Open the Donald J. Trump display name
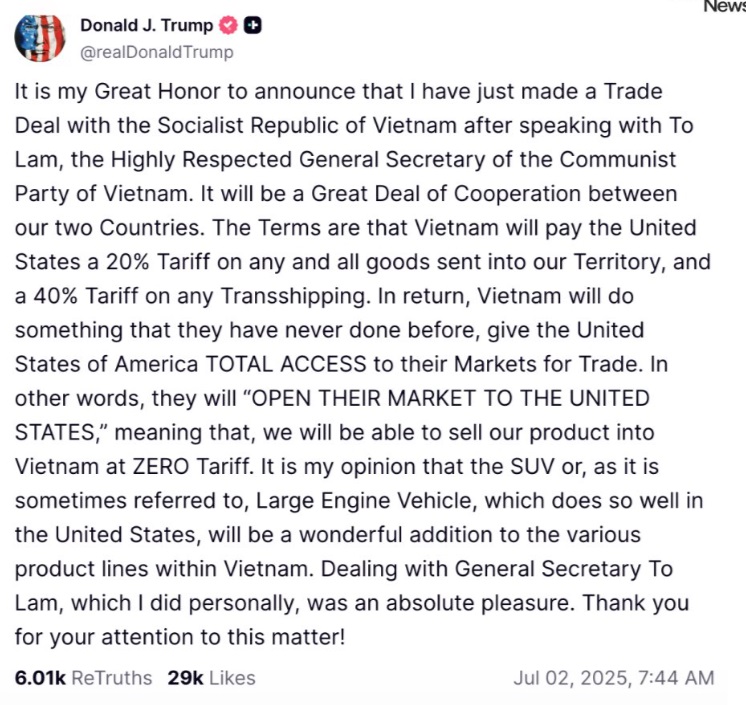746x705 pixels. tap(146, 26)
